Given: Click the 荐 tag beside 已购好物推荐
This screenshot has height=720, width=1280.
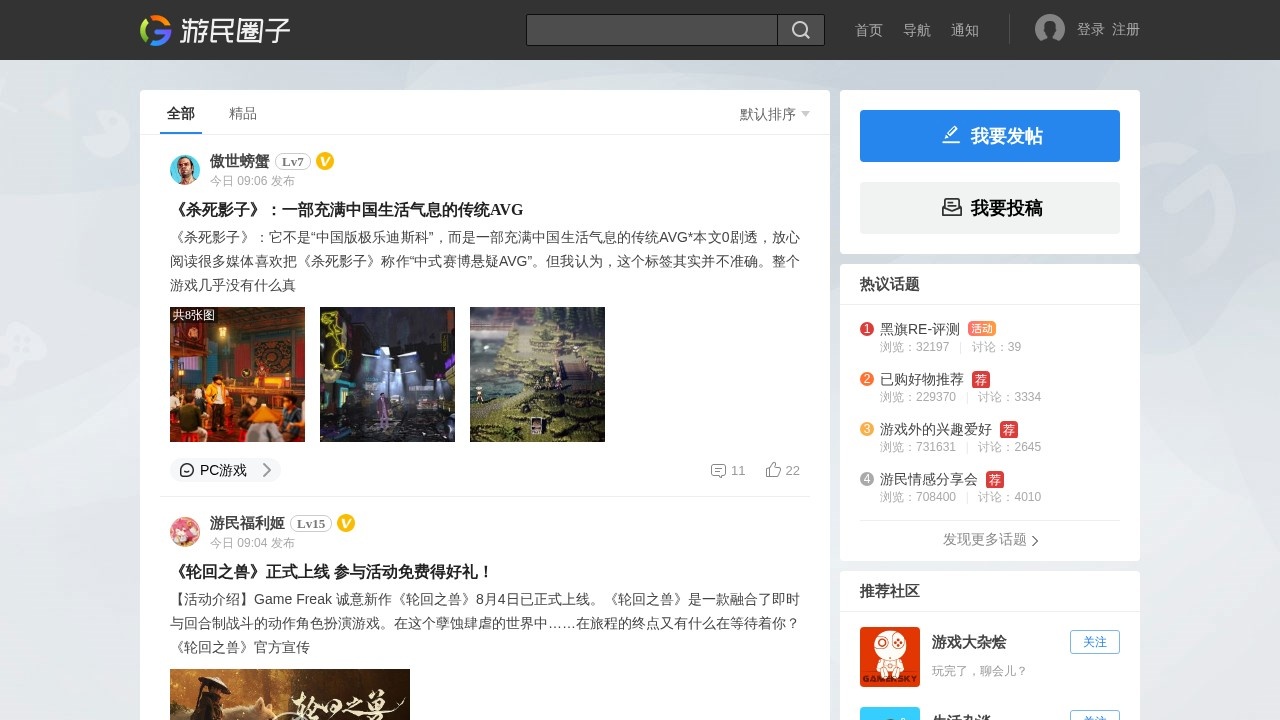Looking at the screenshot, I should point(981,379).
